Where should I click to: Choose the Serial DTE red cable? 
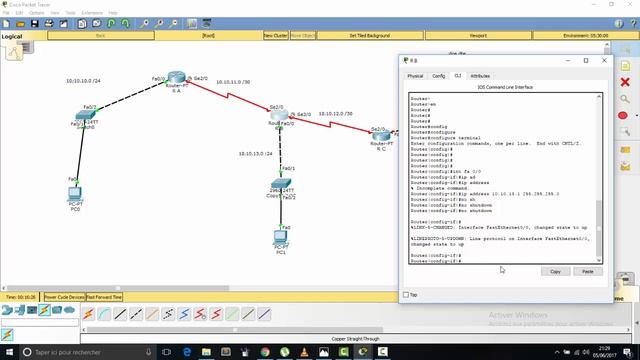pyautogui.click(x=216, y=314)
